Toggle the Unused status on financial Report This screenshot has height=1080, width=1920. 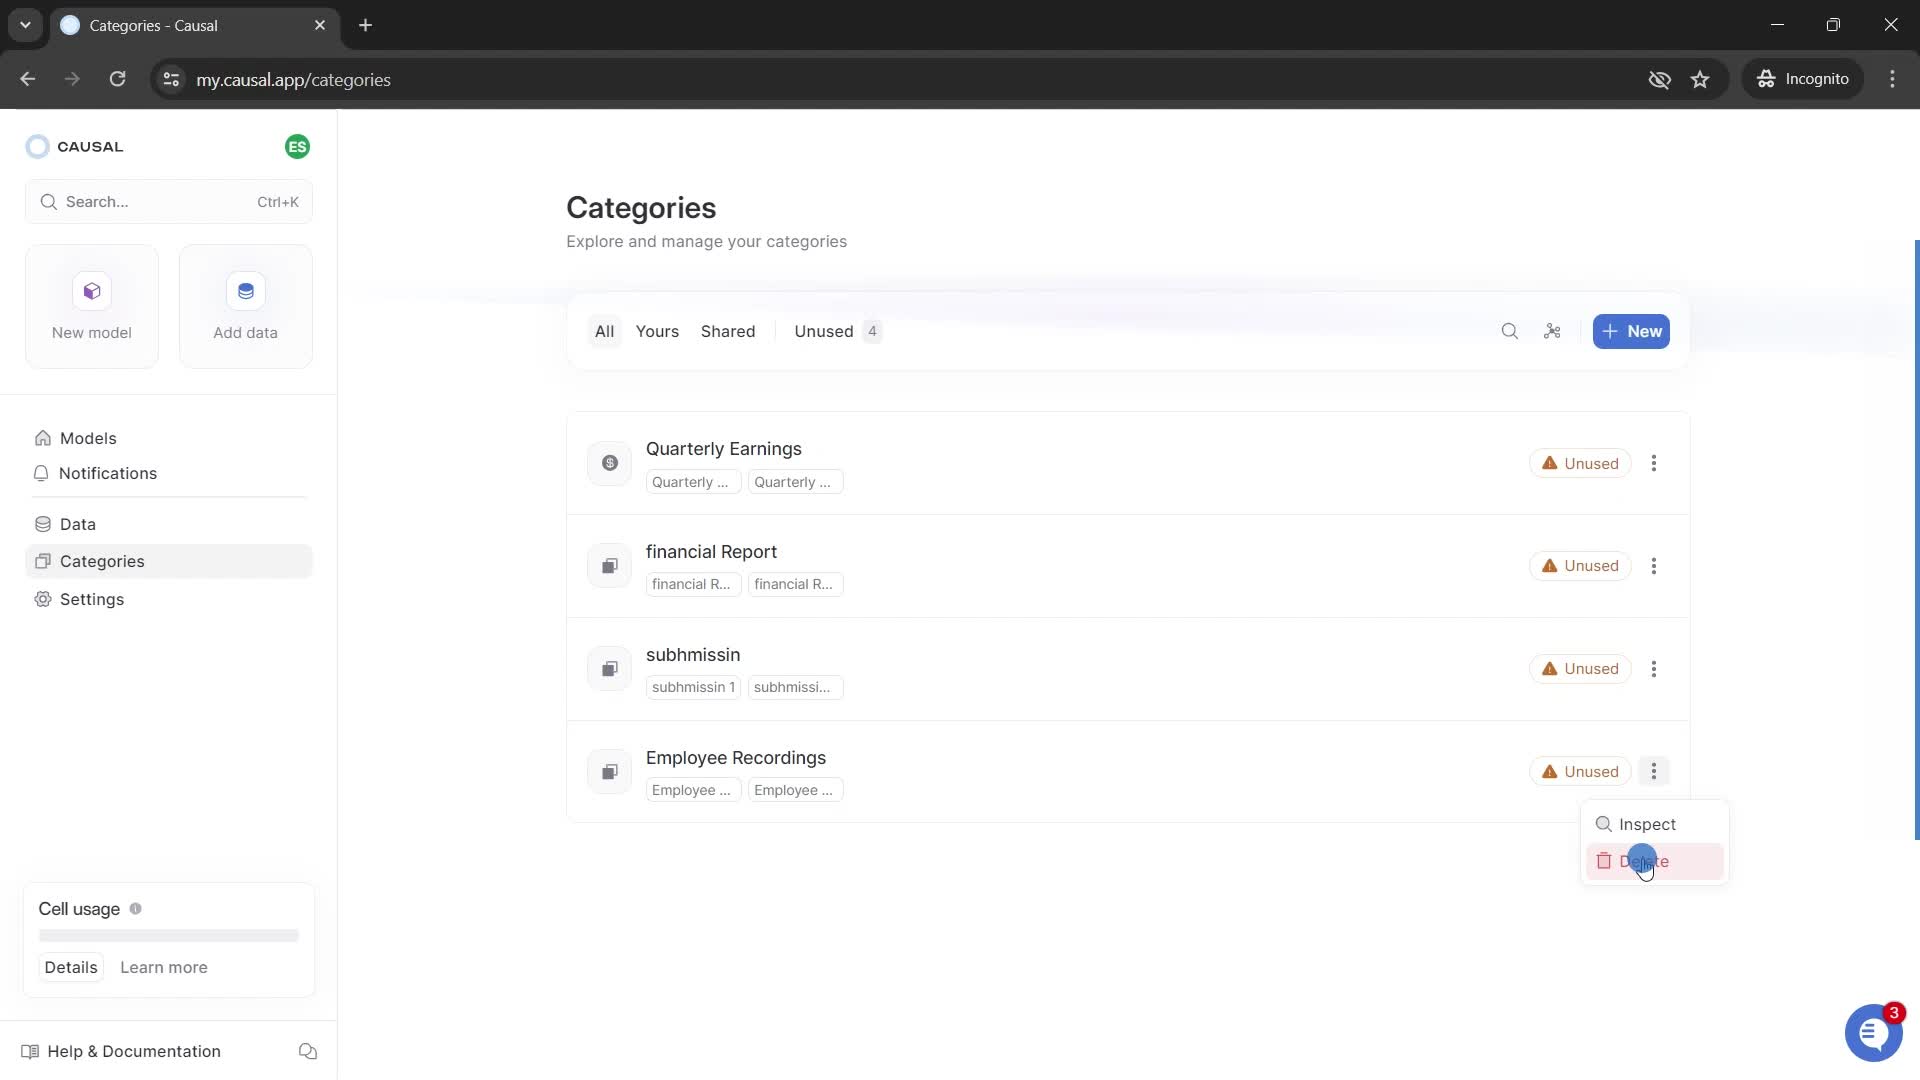pyautogui.click(x=1580, y=566)
